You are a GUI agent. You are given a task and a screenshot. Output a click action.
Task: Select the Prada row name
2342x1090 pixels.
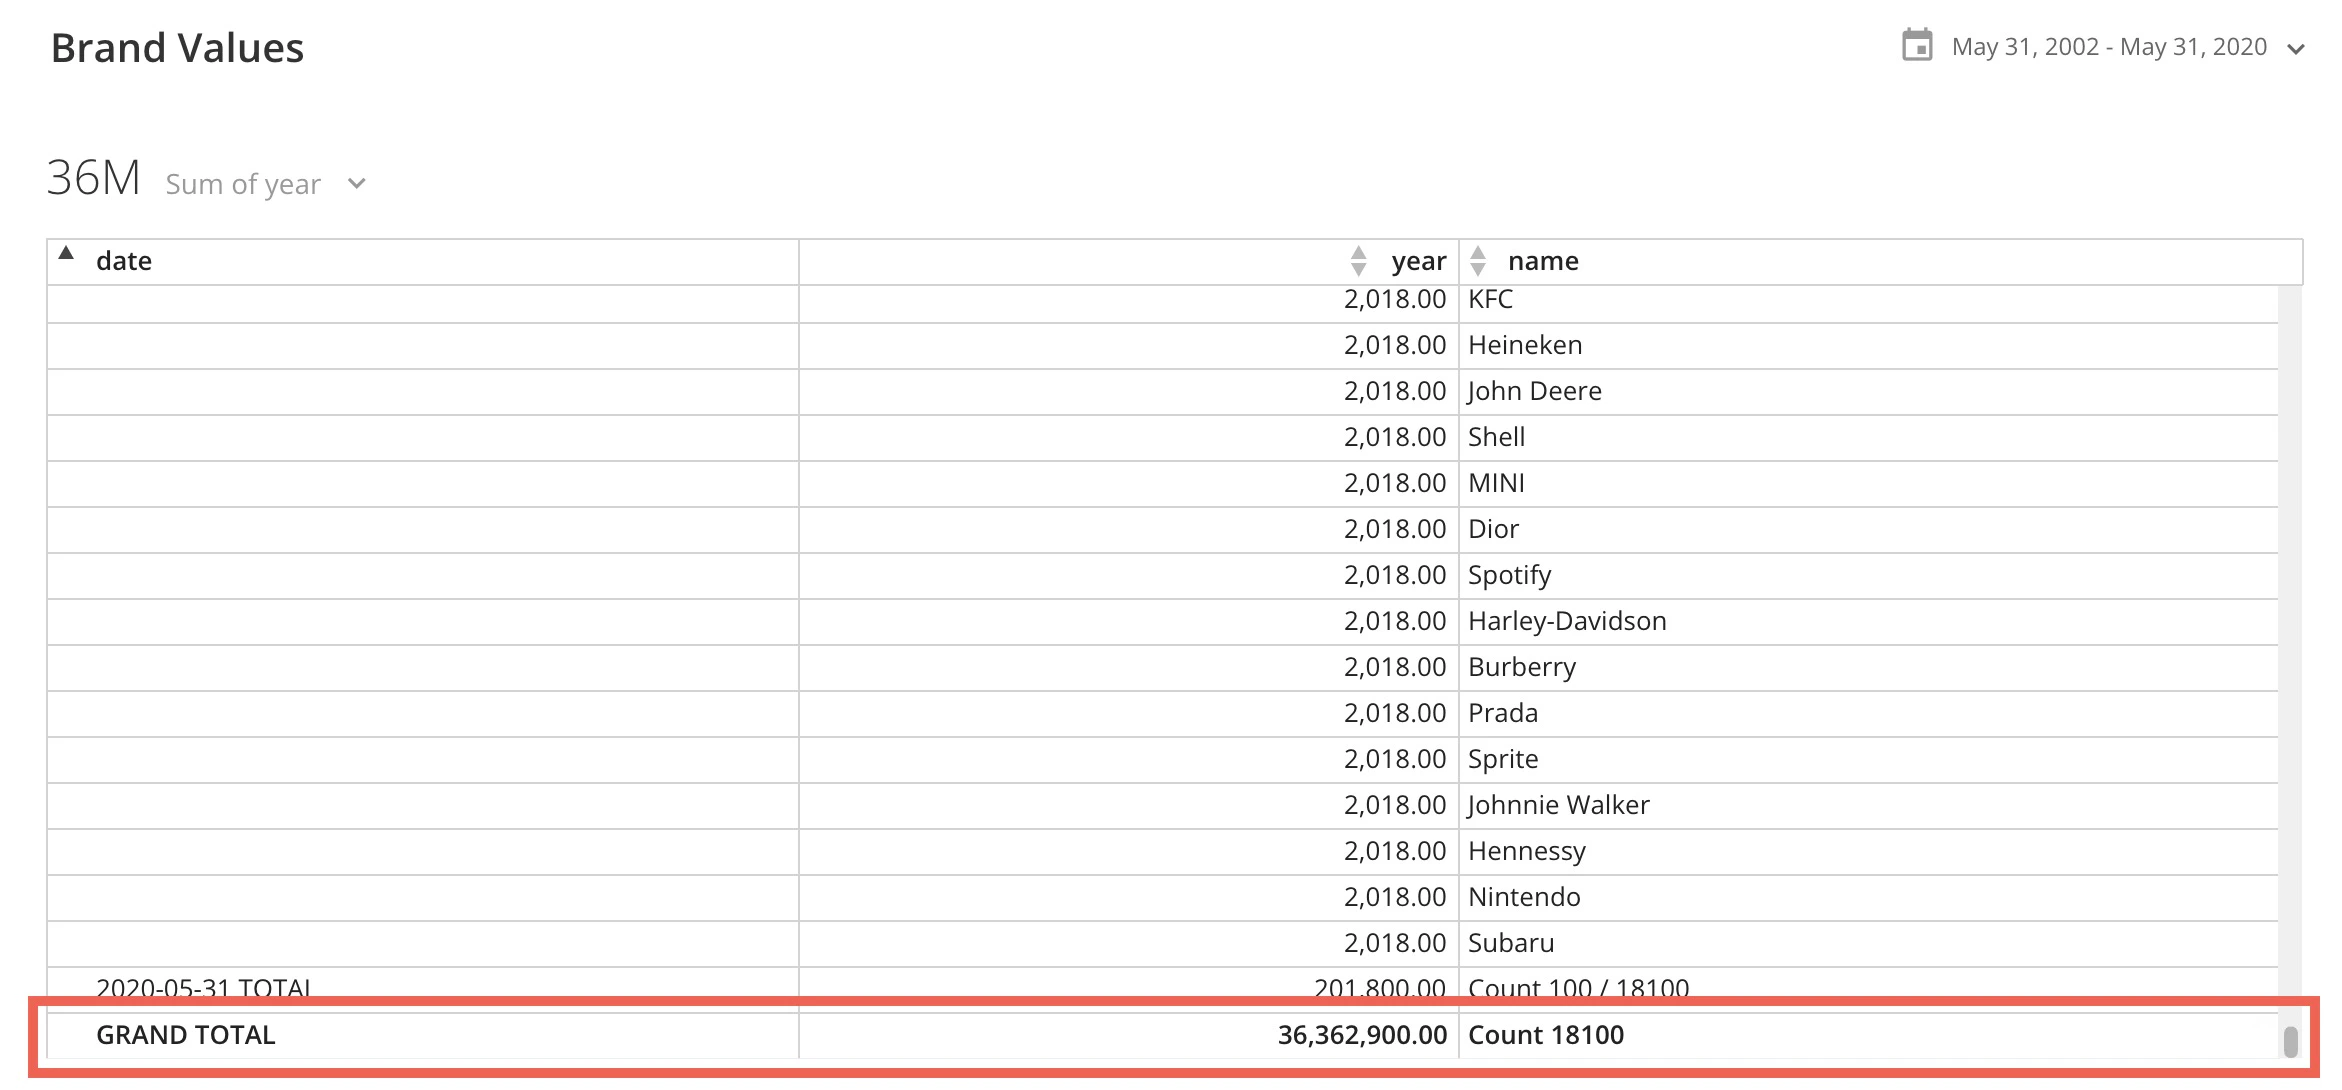pyautogui.click(x=1503, y=713)
